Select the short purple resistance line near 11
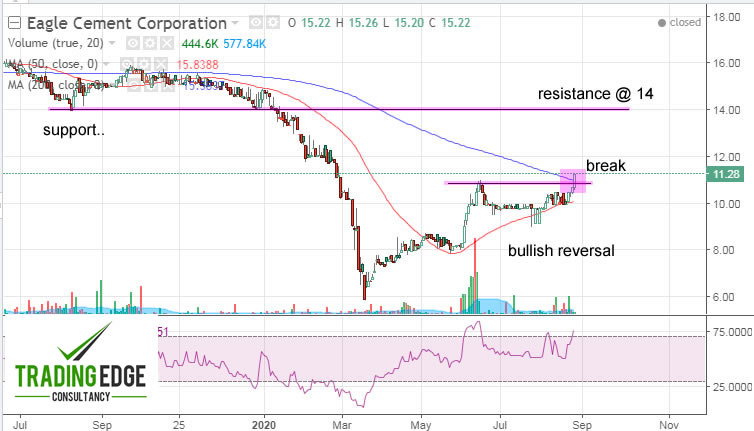 pos(518,183)
